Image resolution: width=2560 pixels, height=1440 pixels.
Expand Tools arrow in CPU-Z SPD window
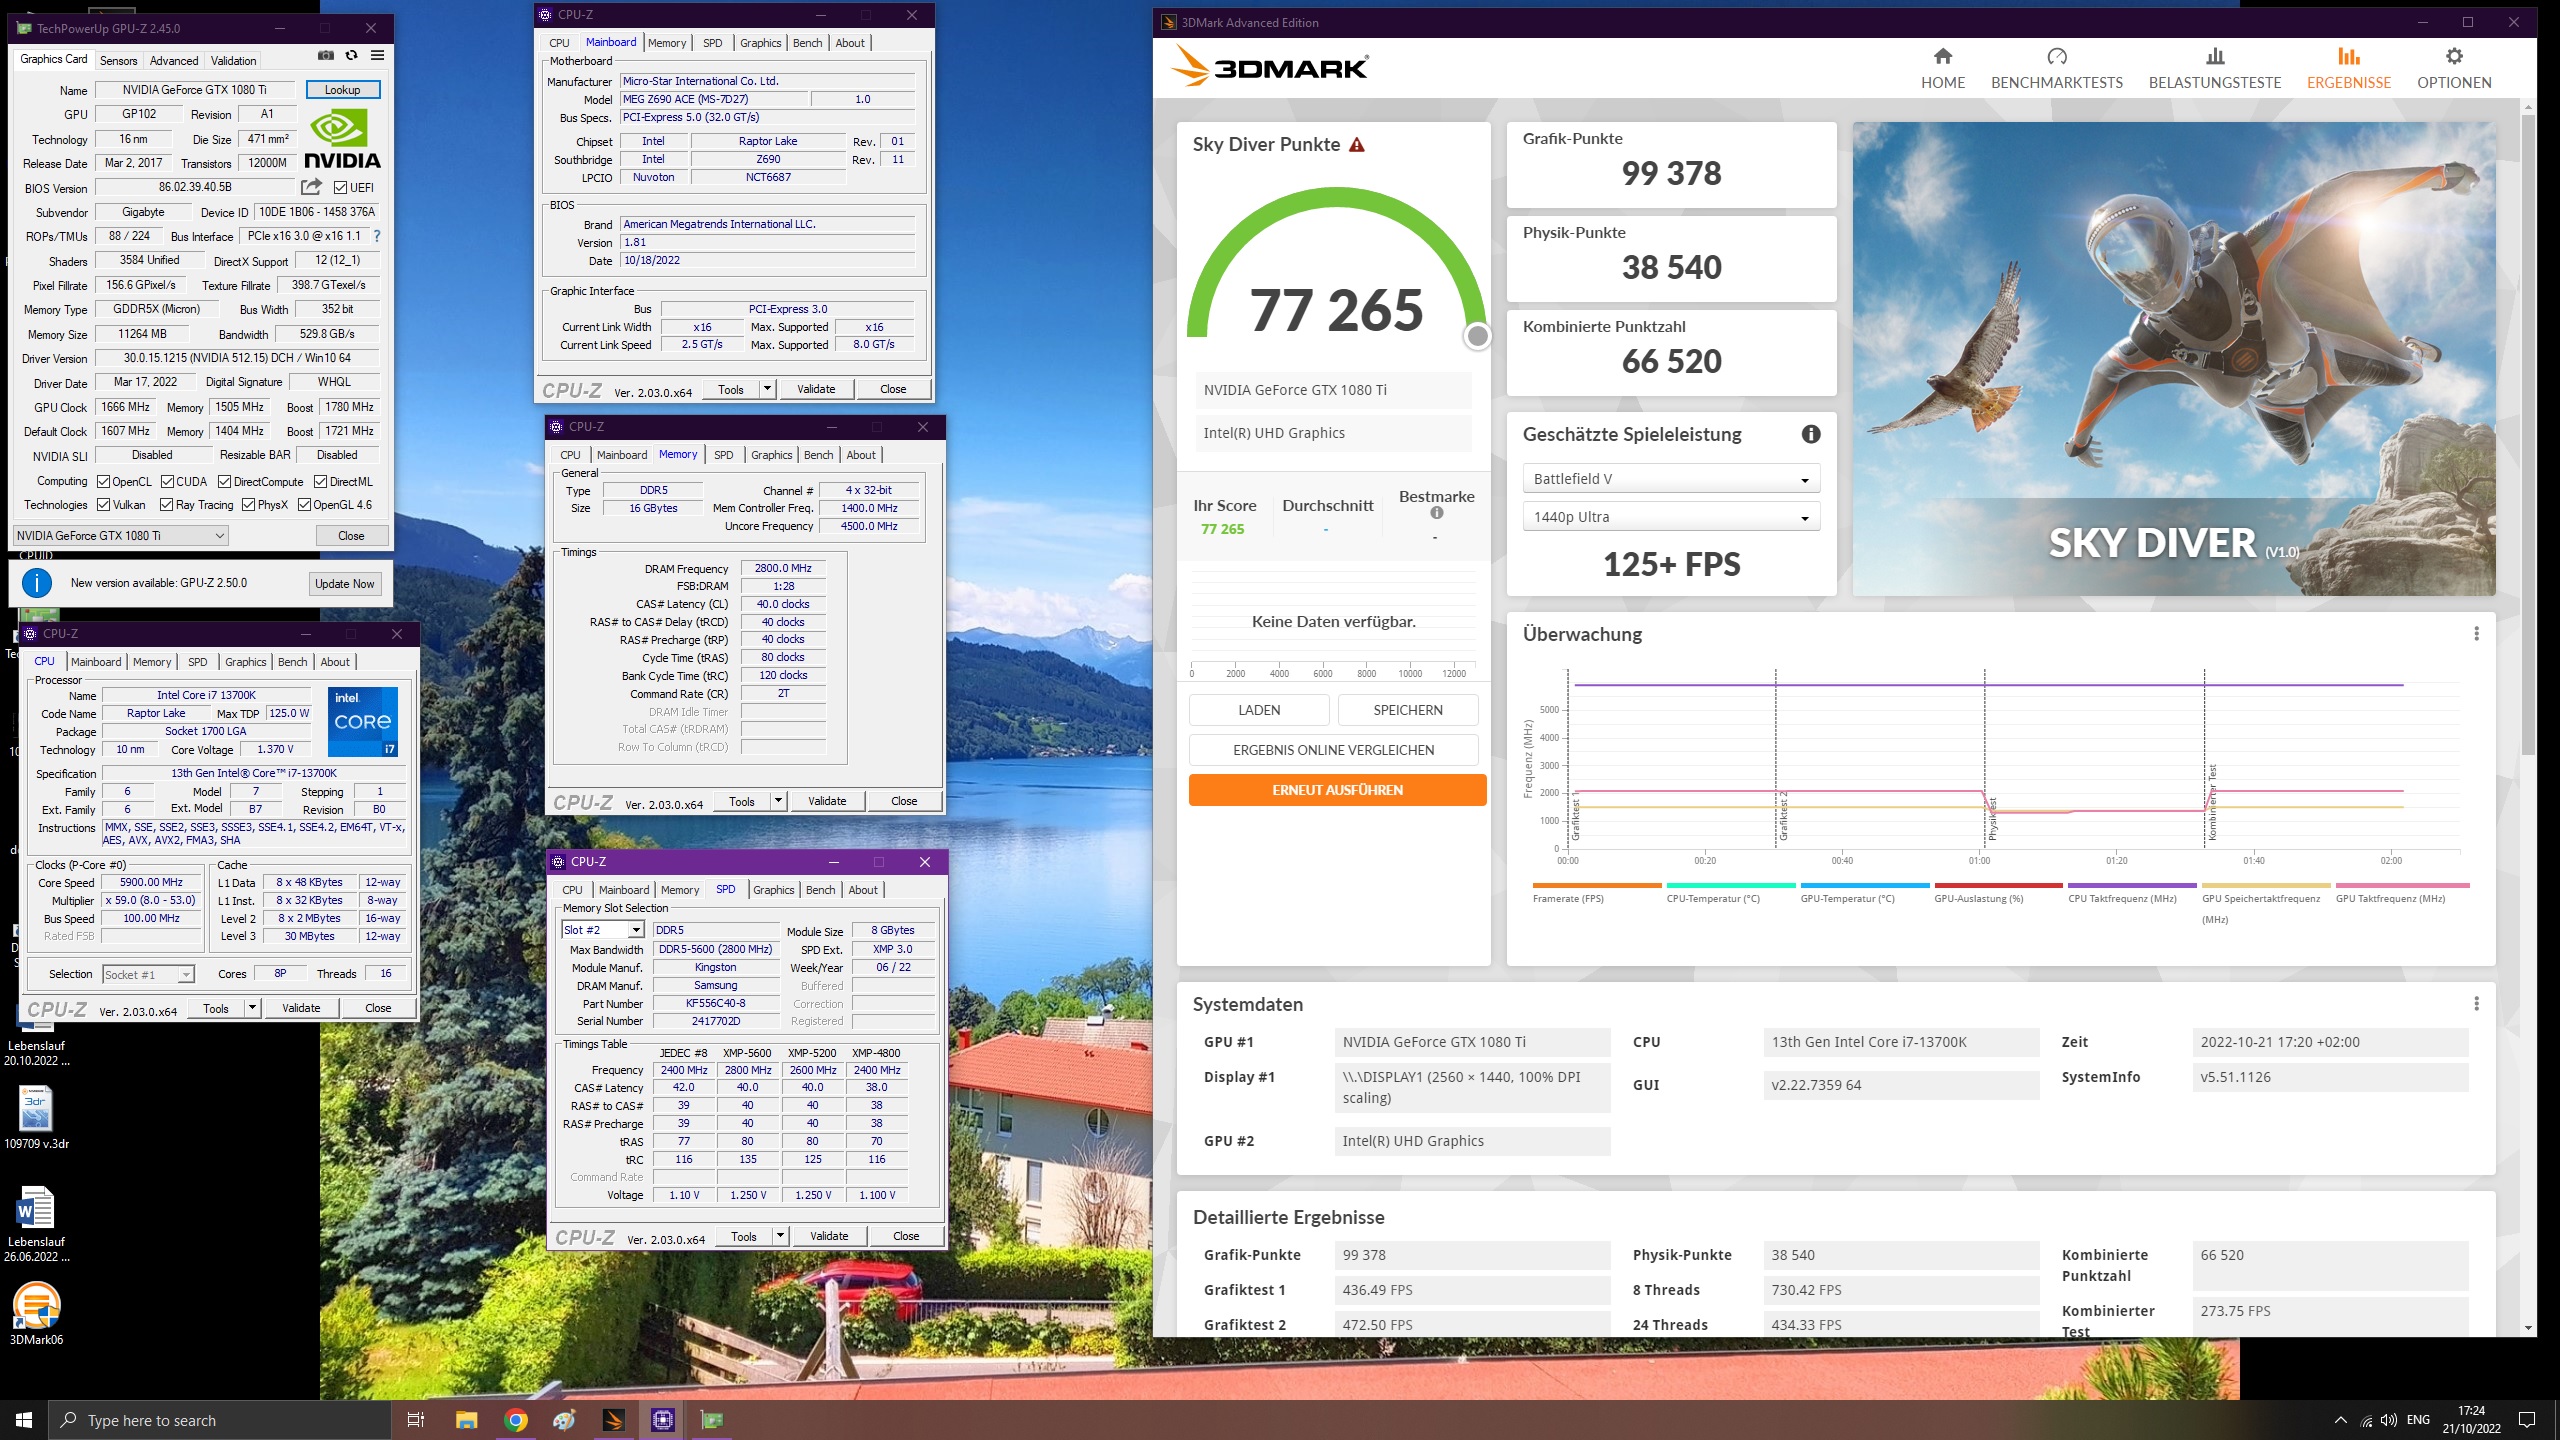[780, 1236]
